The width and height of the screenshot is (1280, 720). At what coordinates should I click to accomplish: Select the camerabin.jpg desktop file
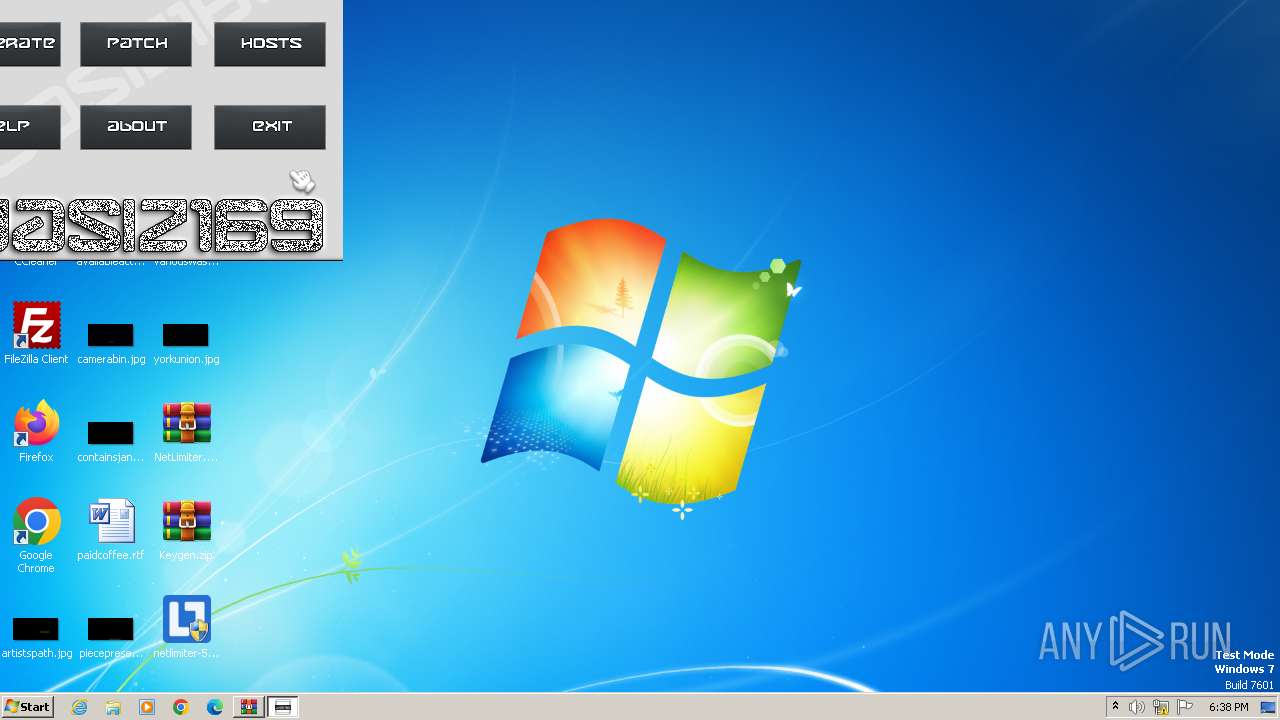point(111,342)
